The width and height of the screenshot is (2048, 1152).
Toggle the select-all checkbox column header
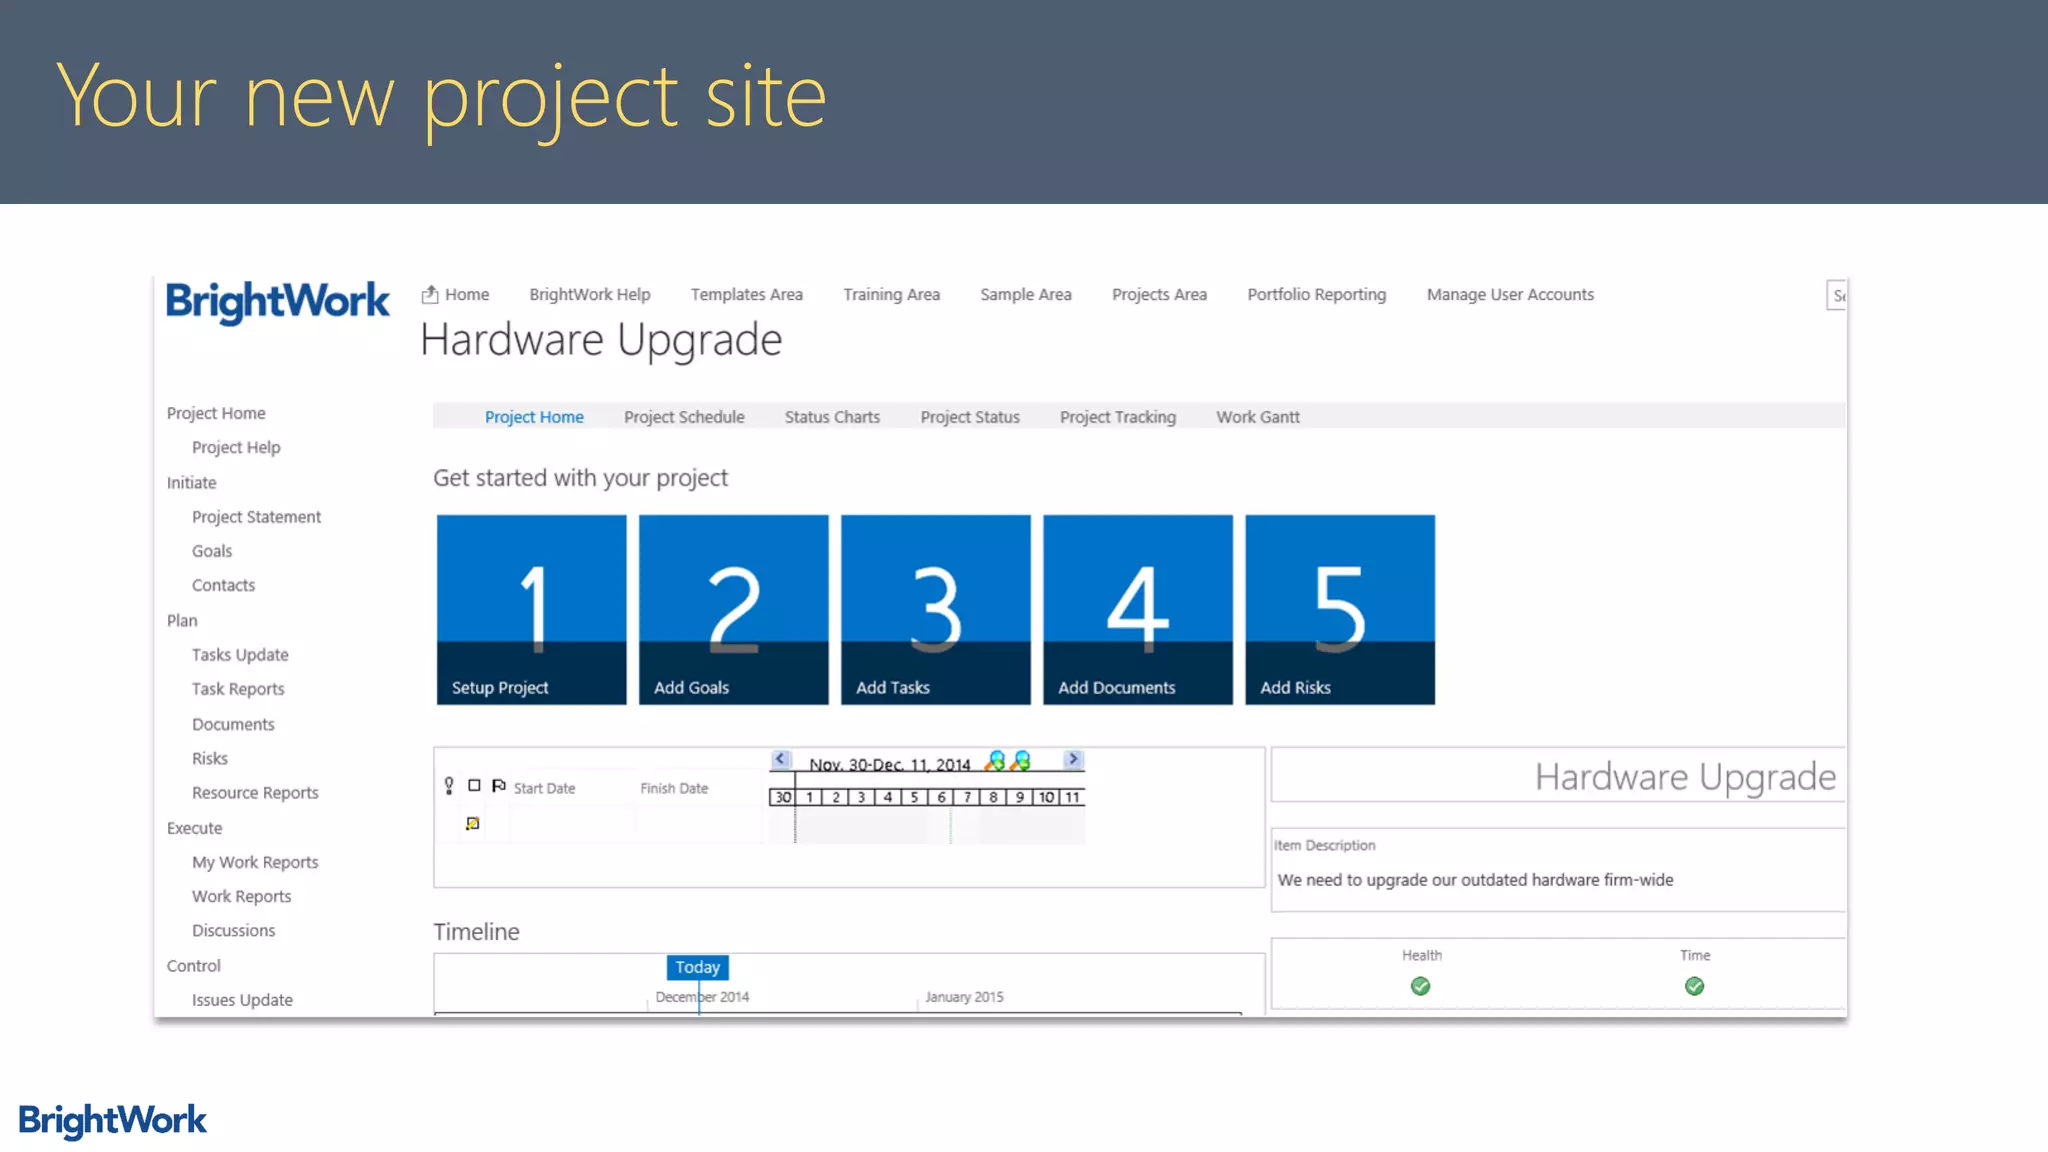474,786
